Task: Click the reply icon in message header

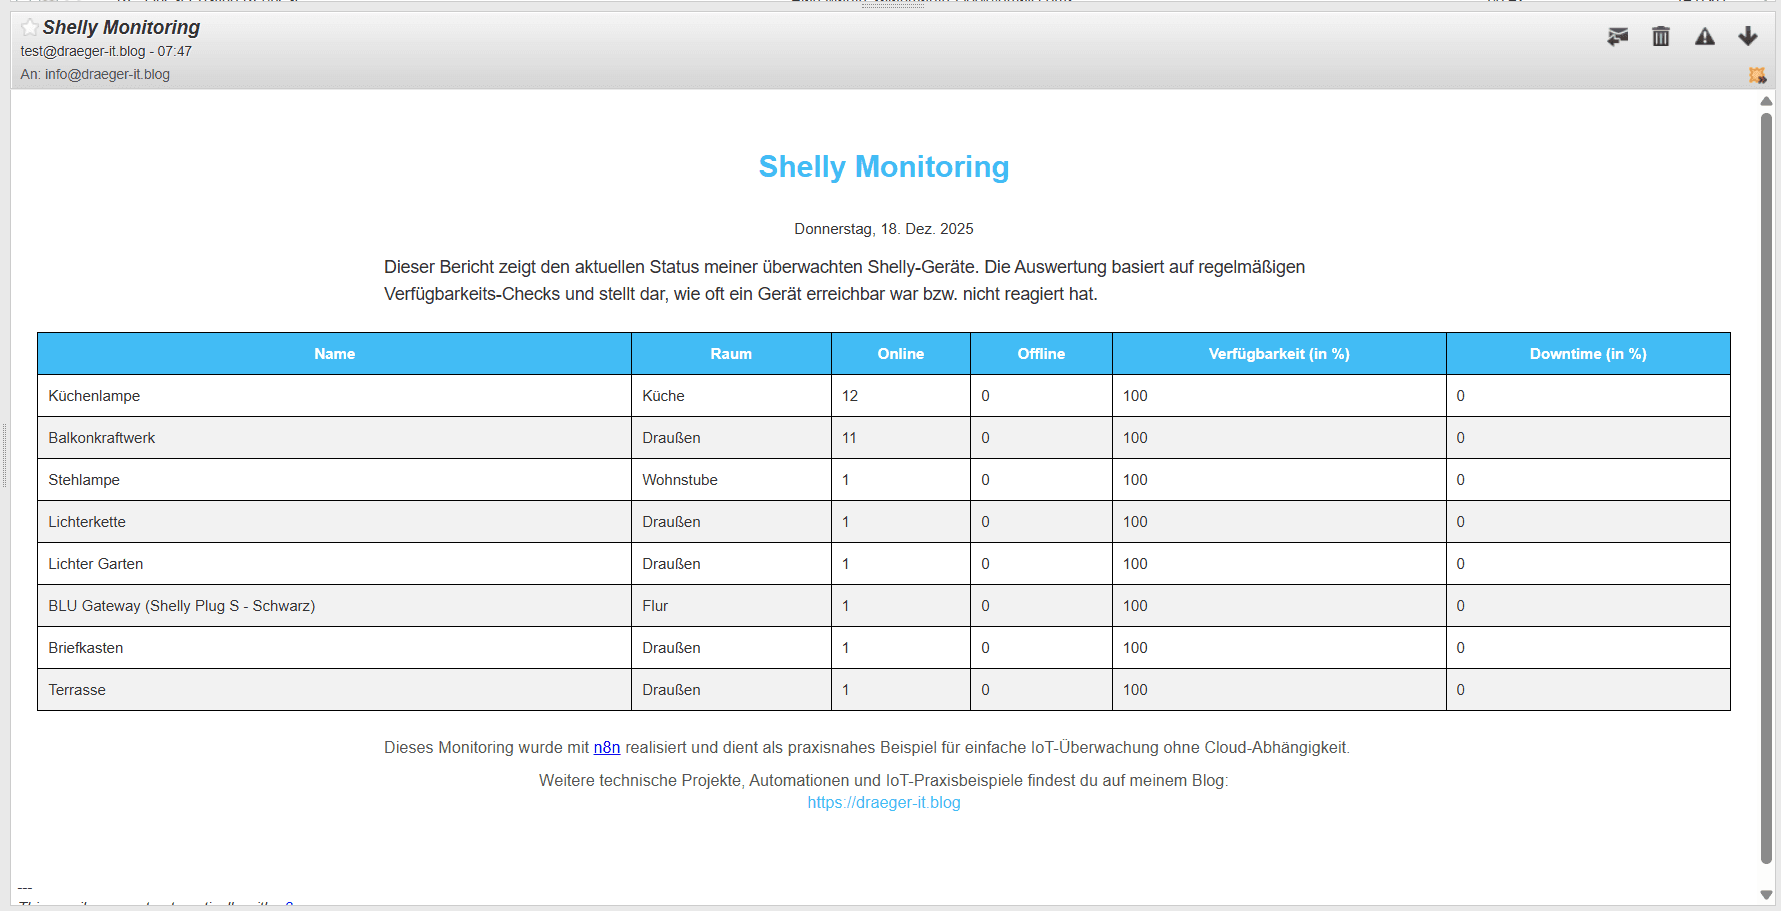Action: coord(1617,37)
